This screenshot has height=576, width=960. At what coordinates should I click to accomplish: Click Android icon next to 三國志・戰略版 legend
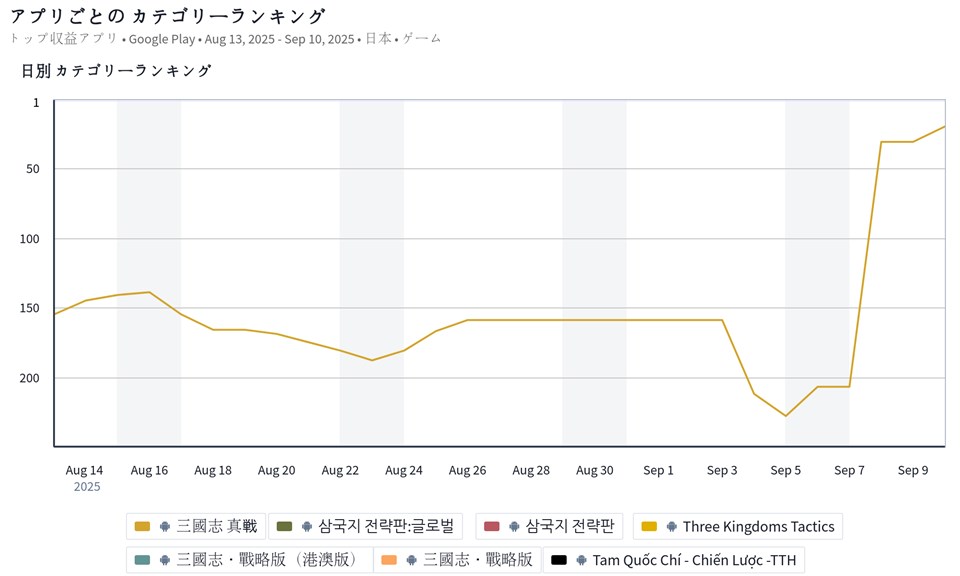[x=412, y=560]
